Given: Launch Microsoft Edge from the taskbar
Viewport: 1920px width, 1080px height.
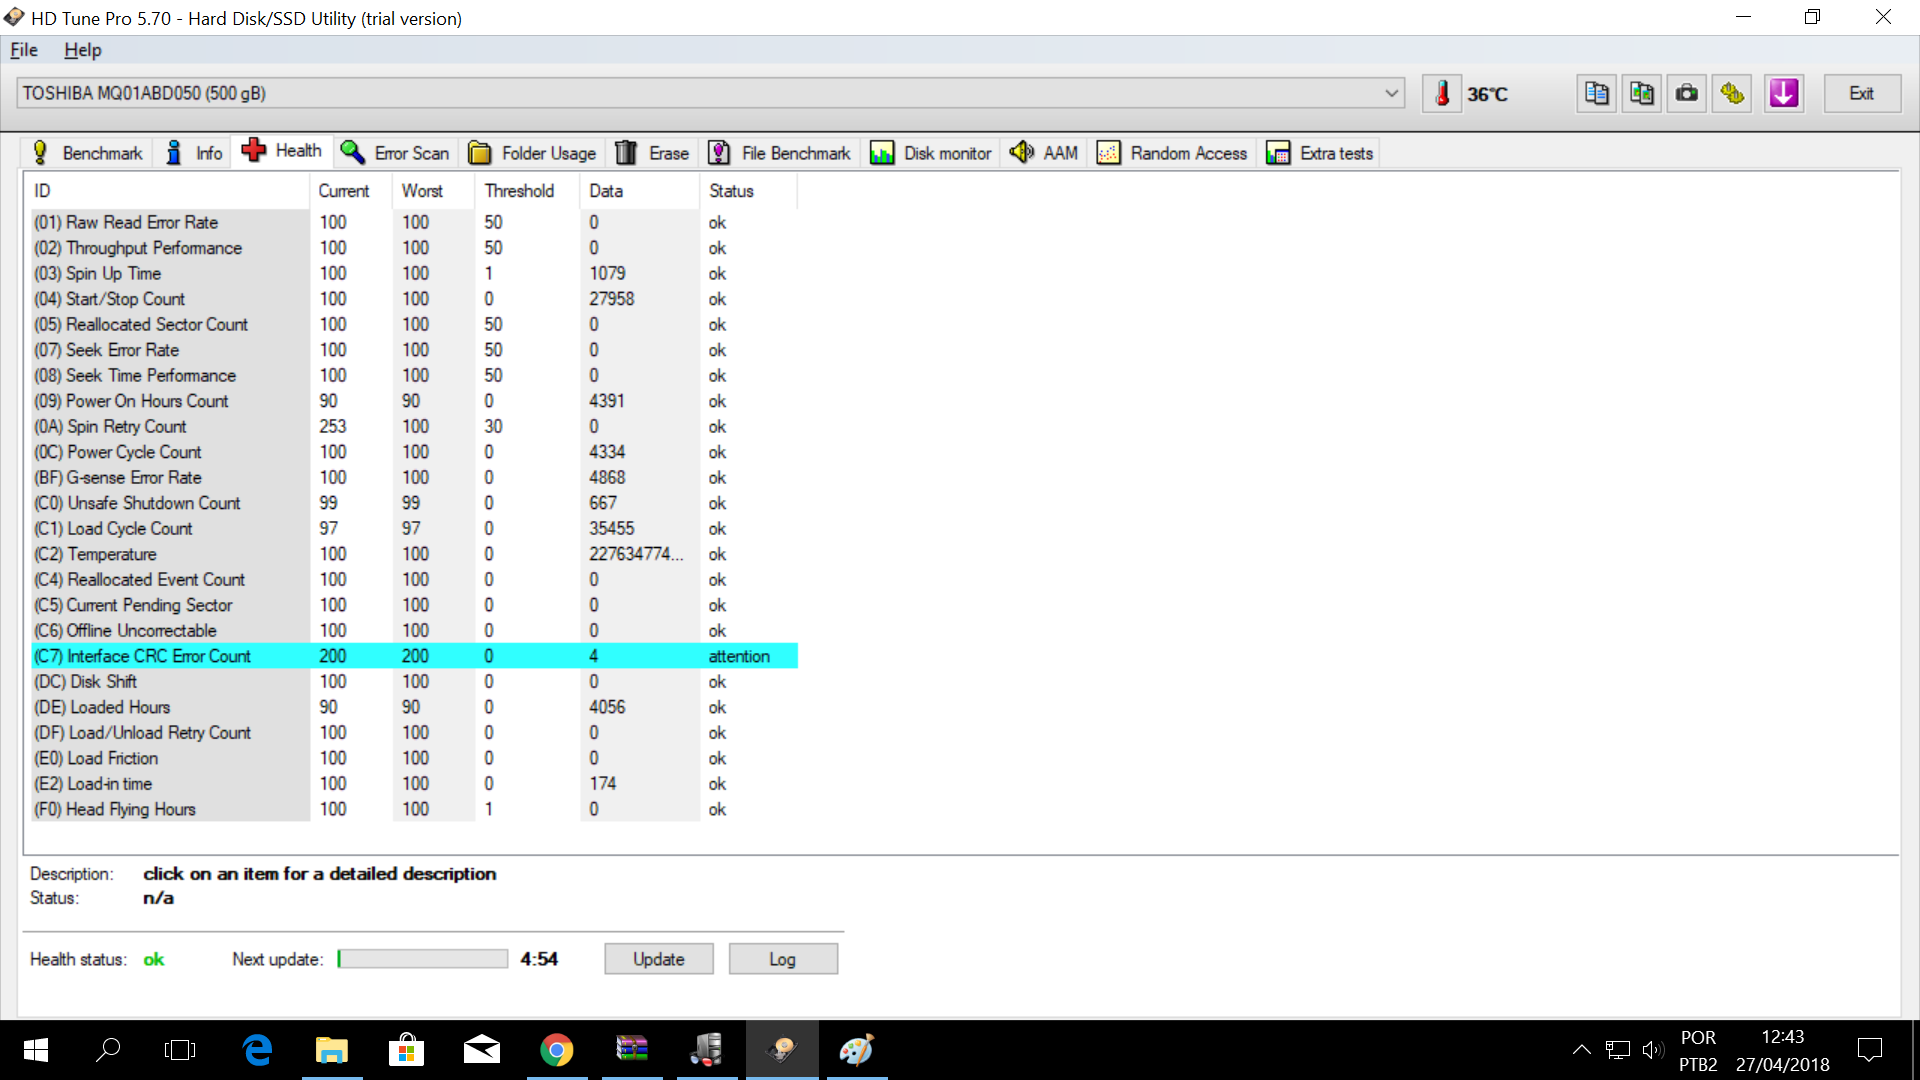Looking at the screenshot, I should click(x=257, y=1050).
